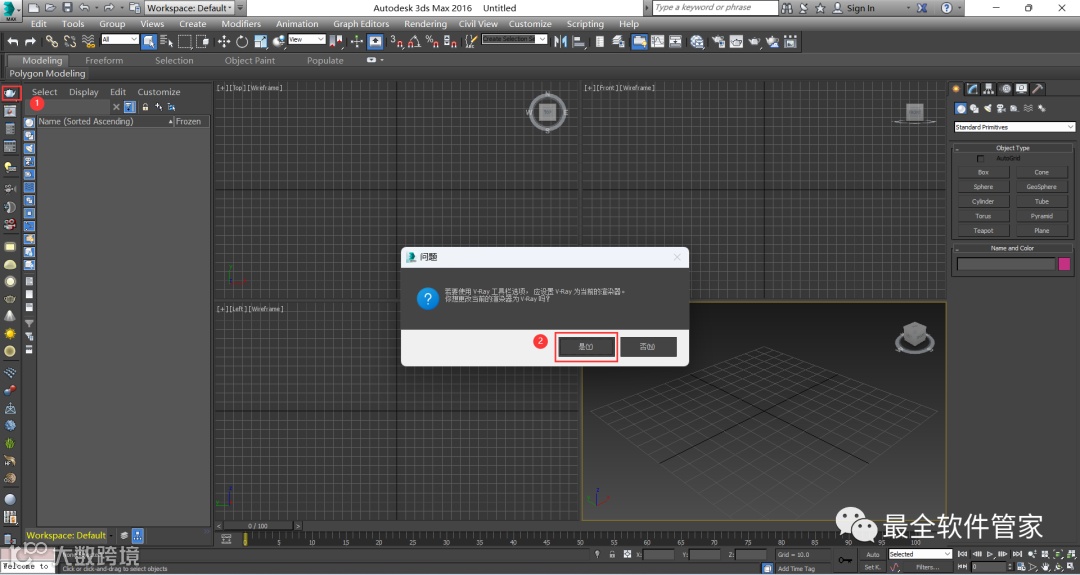The image size is (1080, 575).
Task: Open the Utilities hammer panel tab
Action: (x=1038, y=89)
